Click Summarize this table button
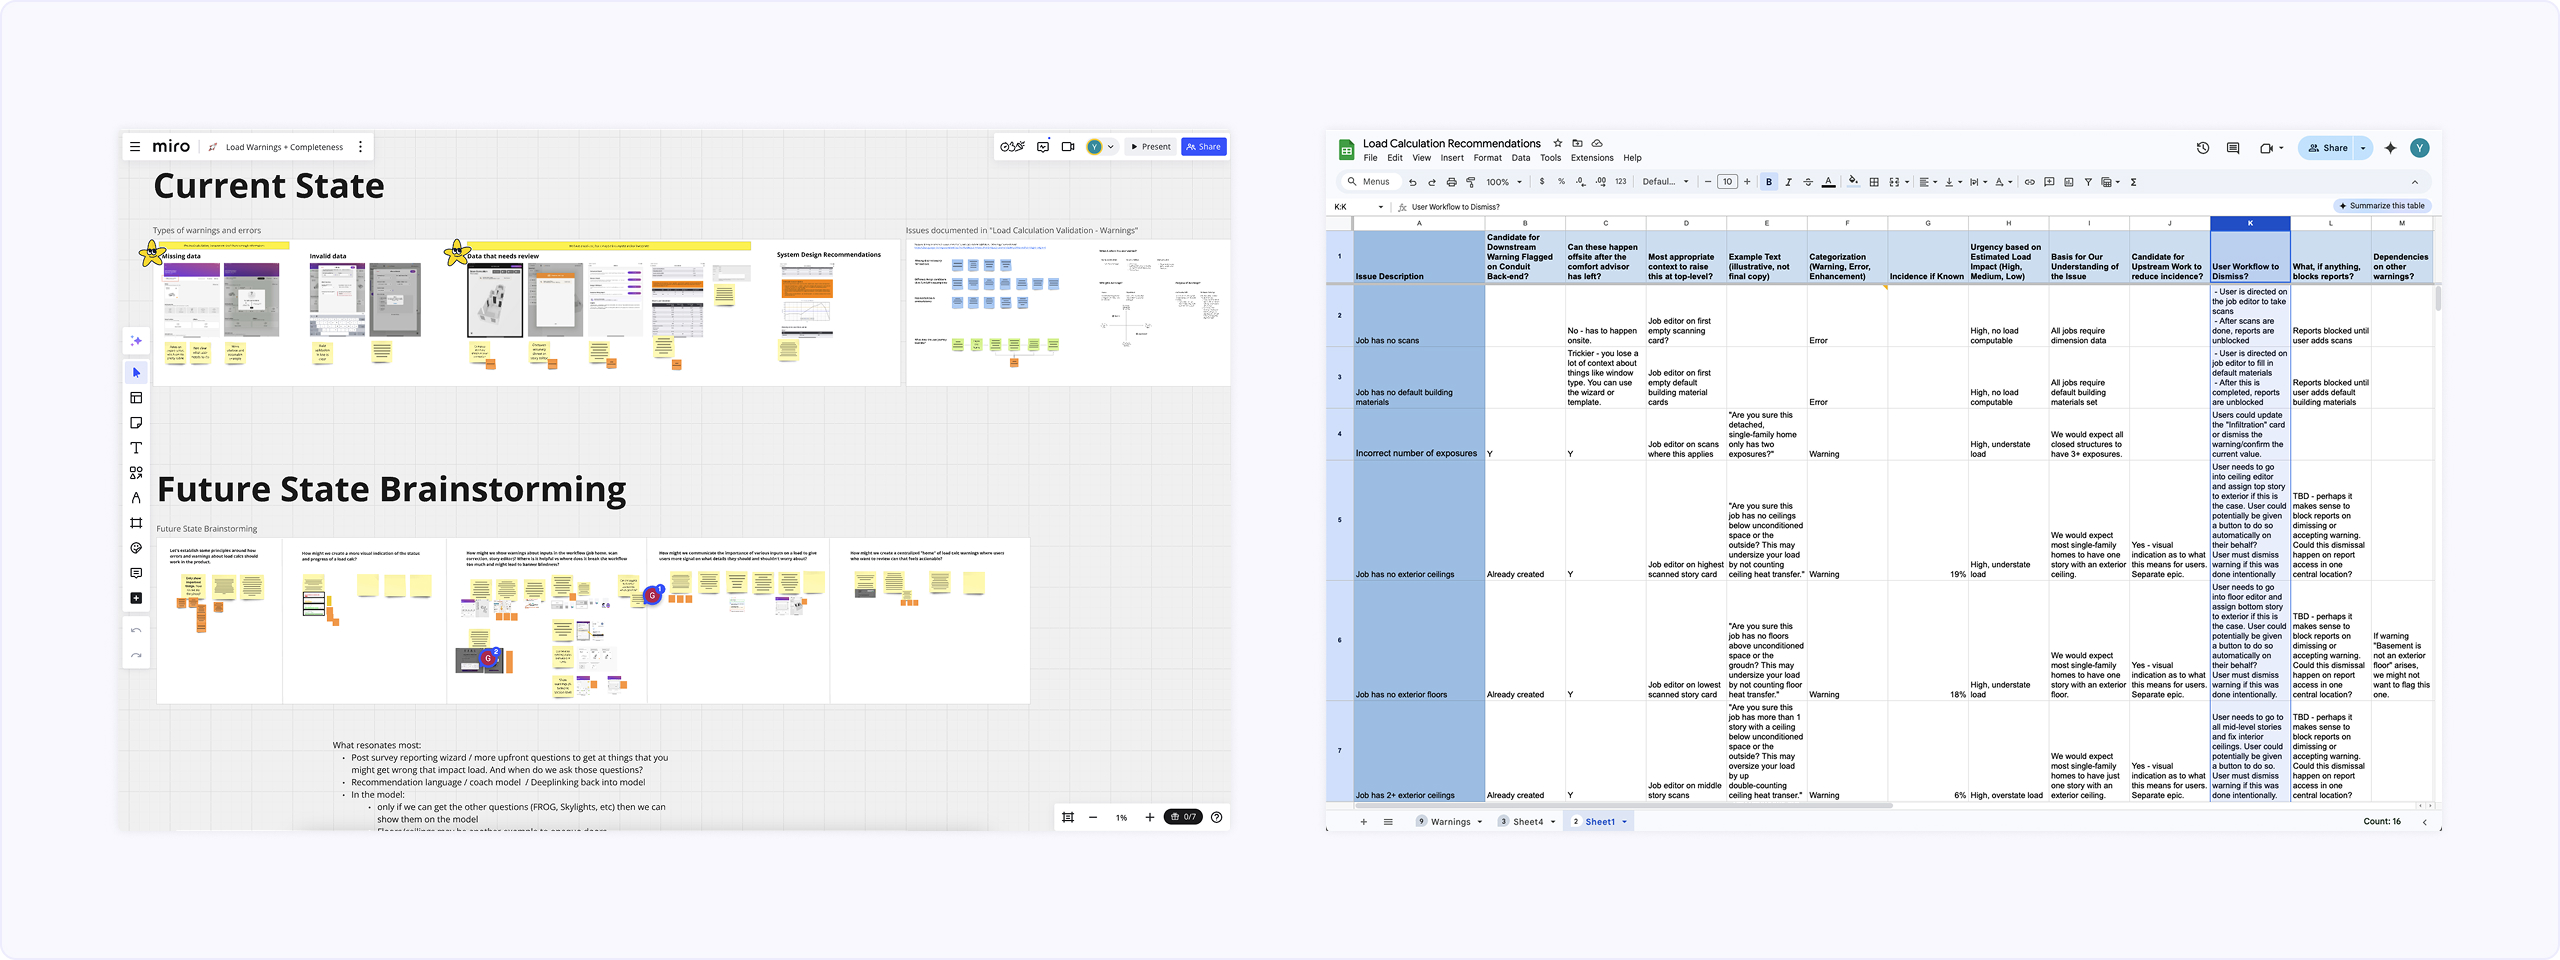2560x960 pixels. point(2381,206)
